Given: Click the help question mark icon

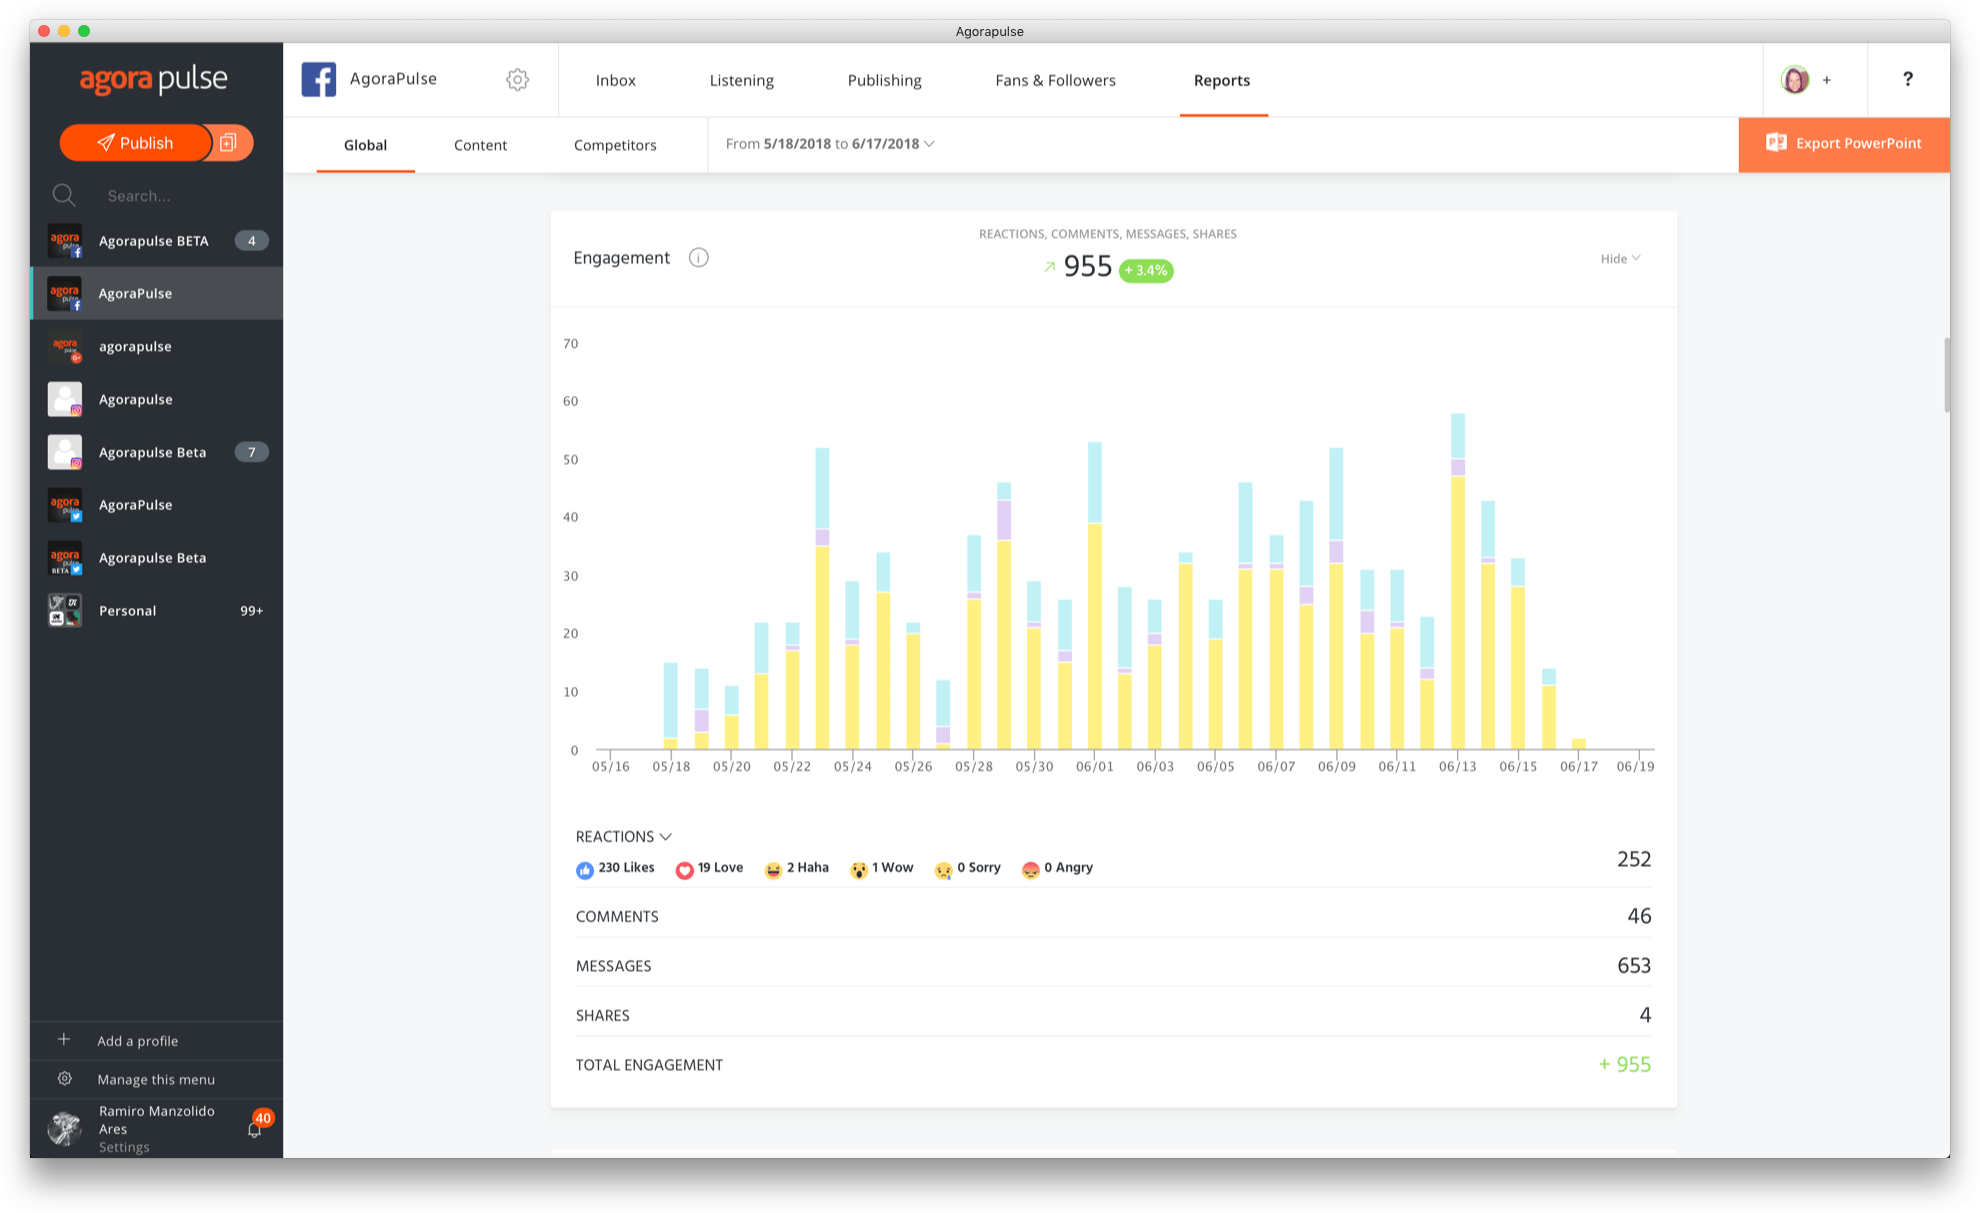Looking at the screenshot, I should [x=1909, y=79].
